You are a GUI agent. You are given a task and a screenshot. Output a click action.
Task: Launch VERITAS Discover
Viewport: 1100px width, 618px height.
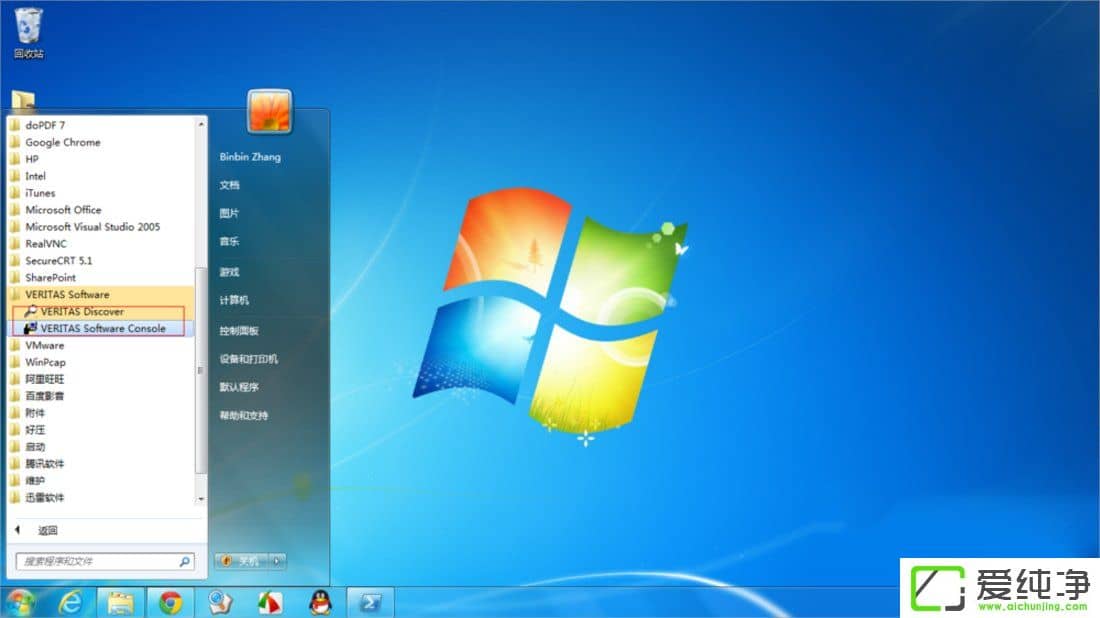[82, 312]
